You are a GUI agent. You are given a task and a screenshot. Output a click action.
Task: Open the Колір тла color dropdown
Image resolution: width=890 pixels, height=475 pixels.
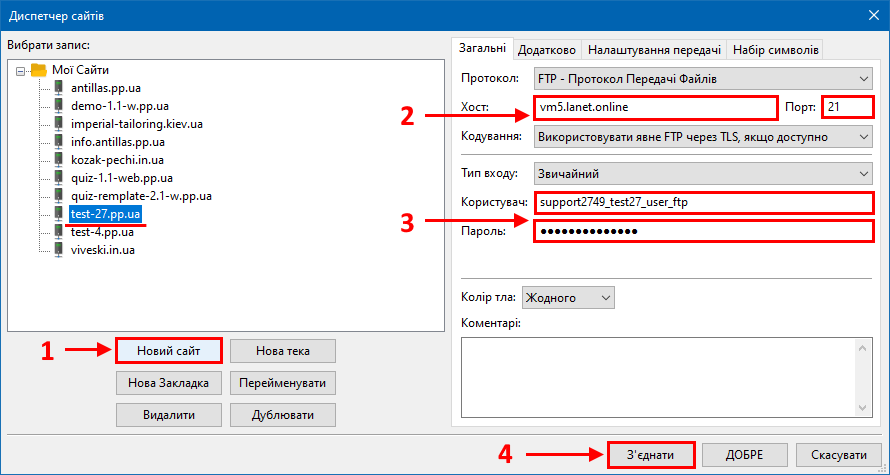click(603, 297)
